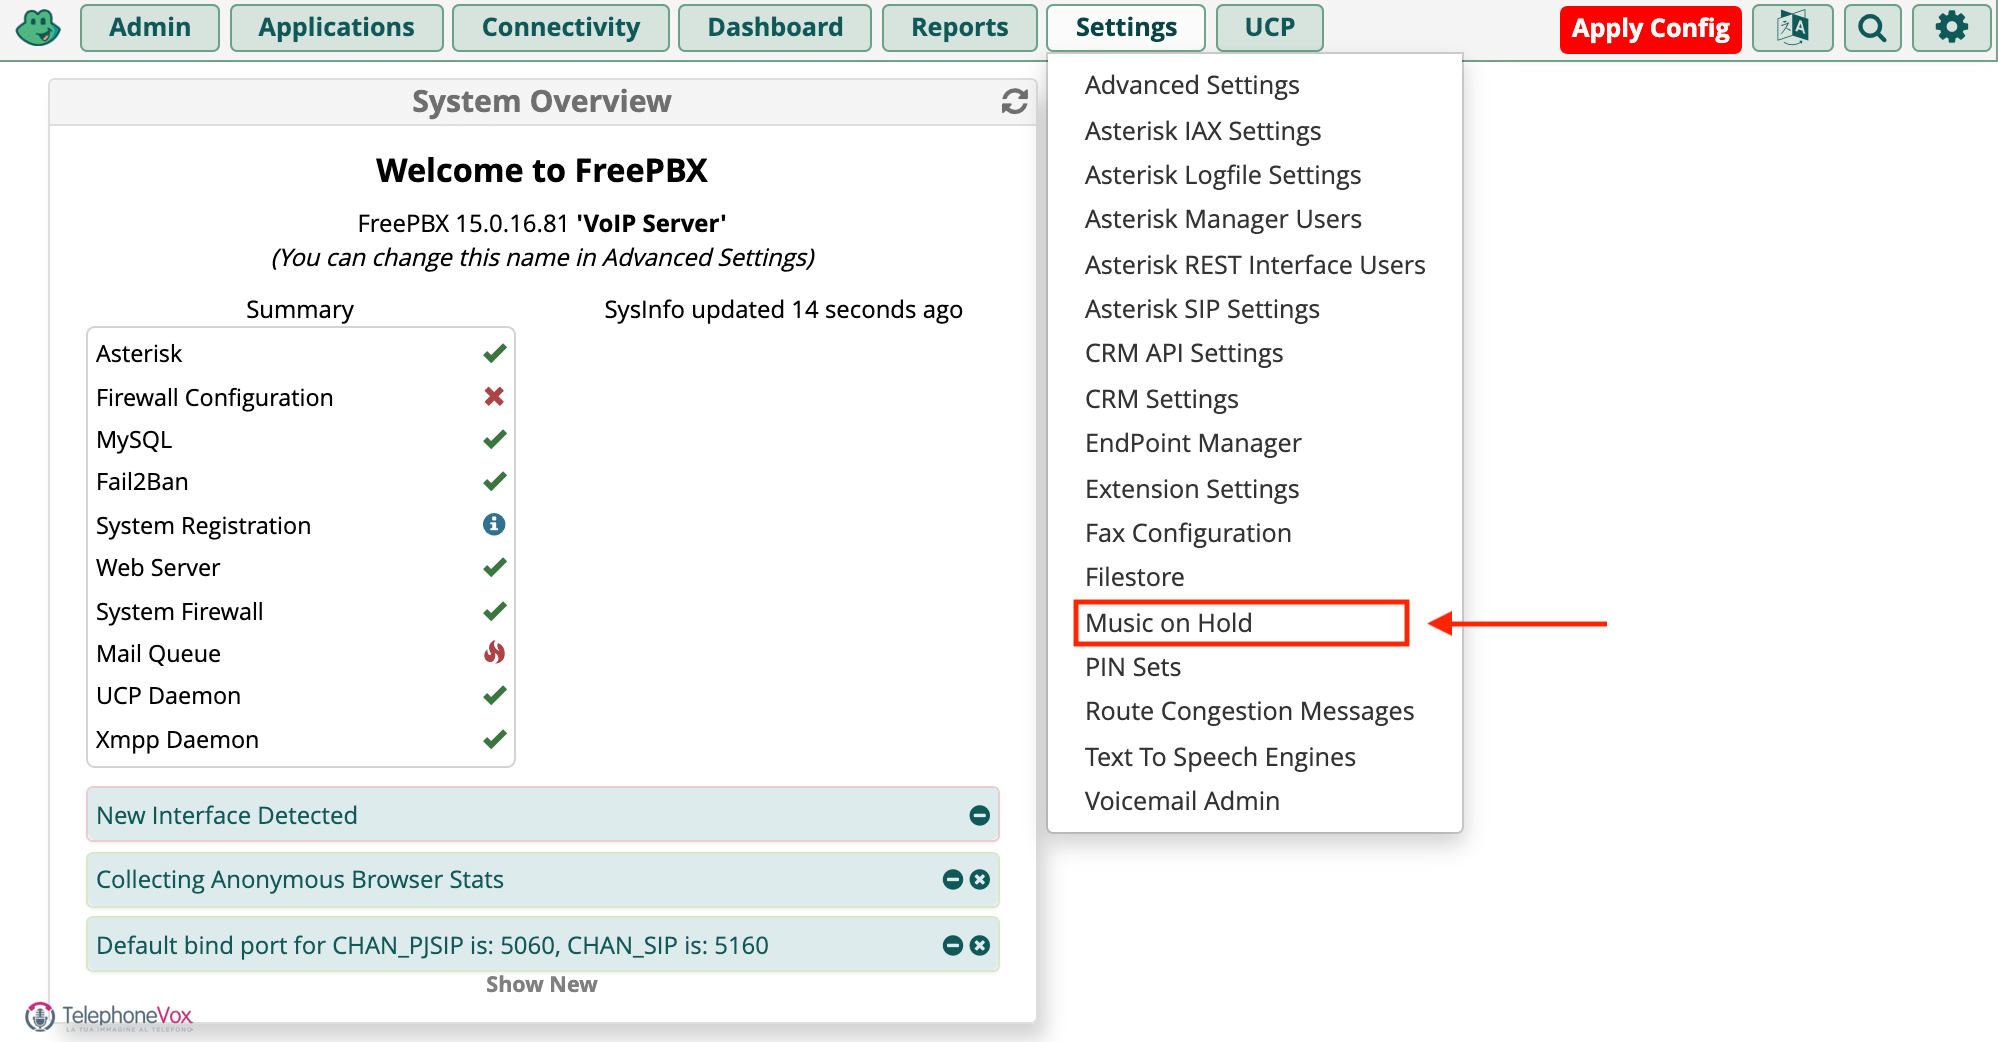
Task: Open the language selection icon
Action: coord(1792,28)
